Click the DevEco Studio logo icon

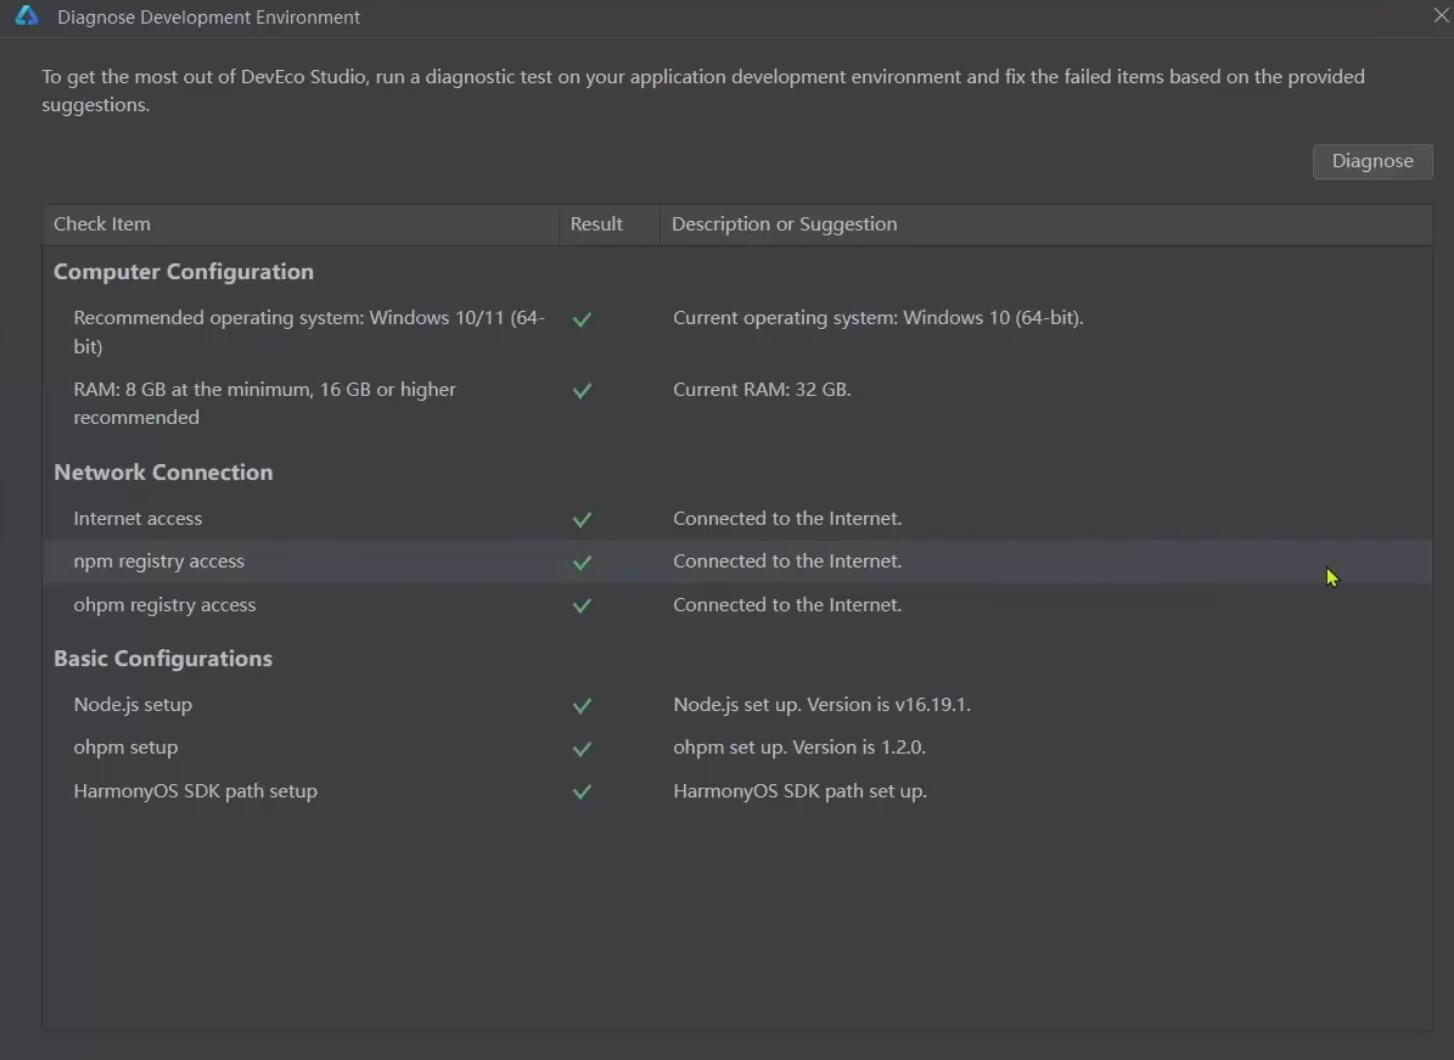[x=27, y=17]
